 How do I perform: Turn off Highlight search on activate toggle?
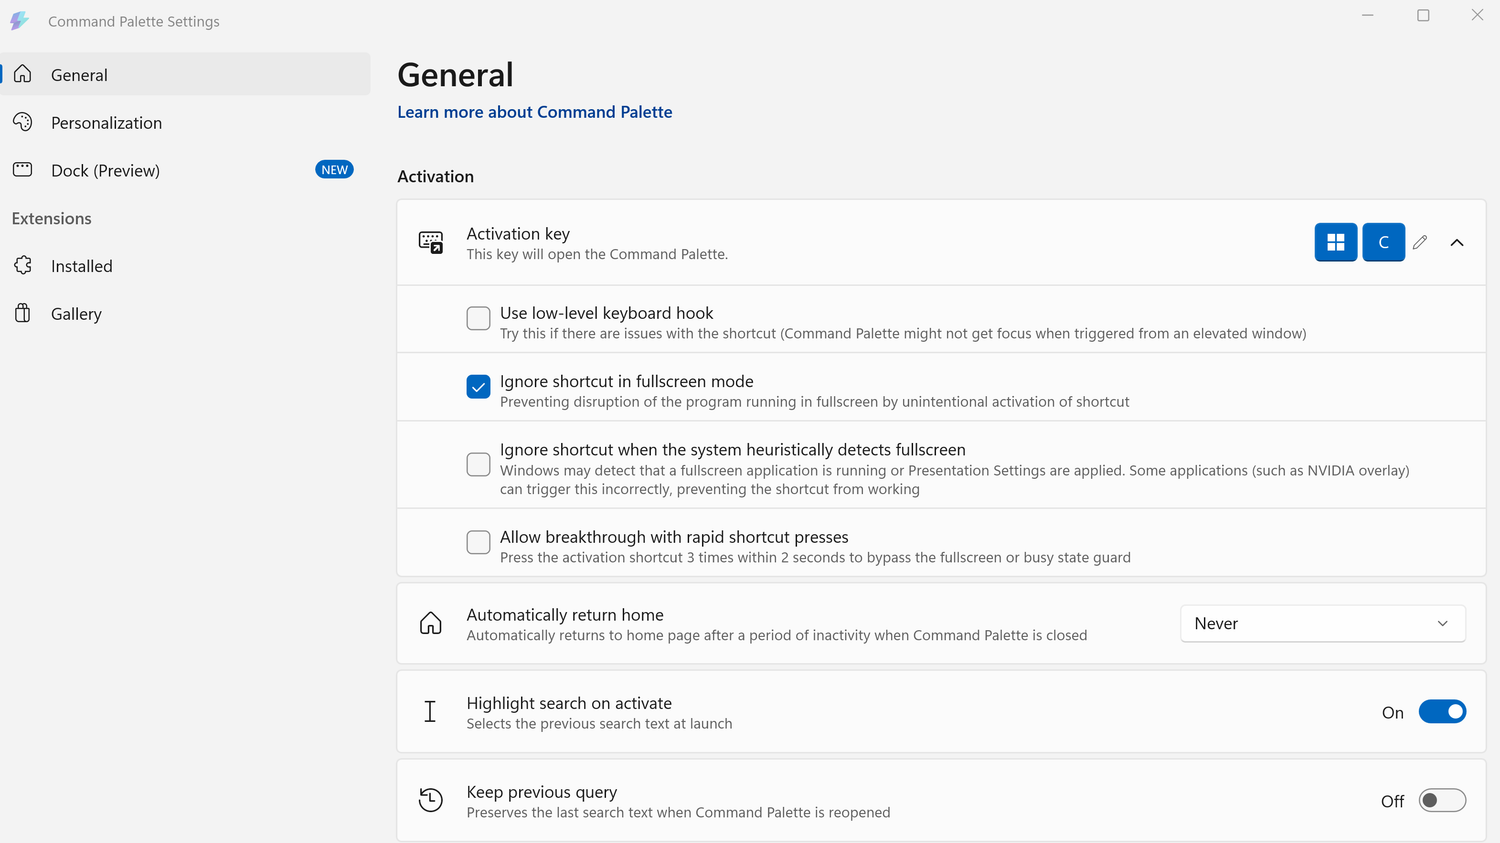(1442, 711)
